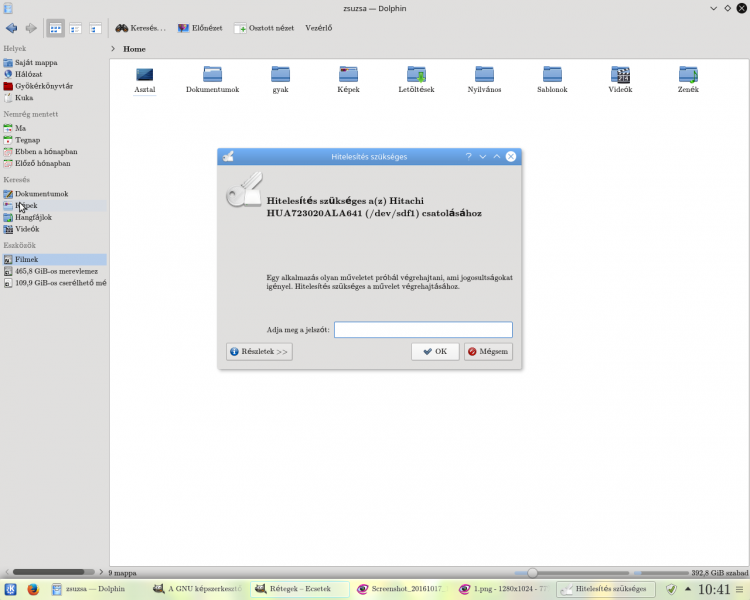
Task: Show hidden system tray icons
Action: click(688, 589)
